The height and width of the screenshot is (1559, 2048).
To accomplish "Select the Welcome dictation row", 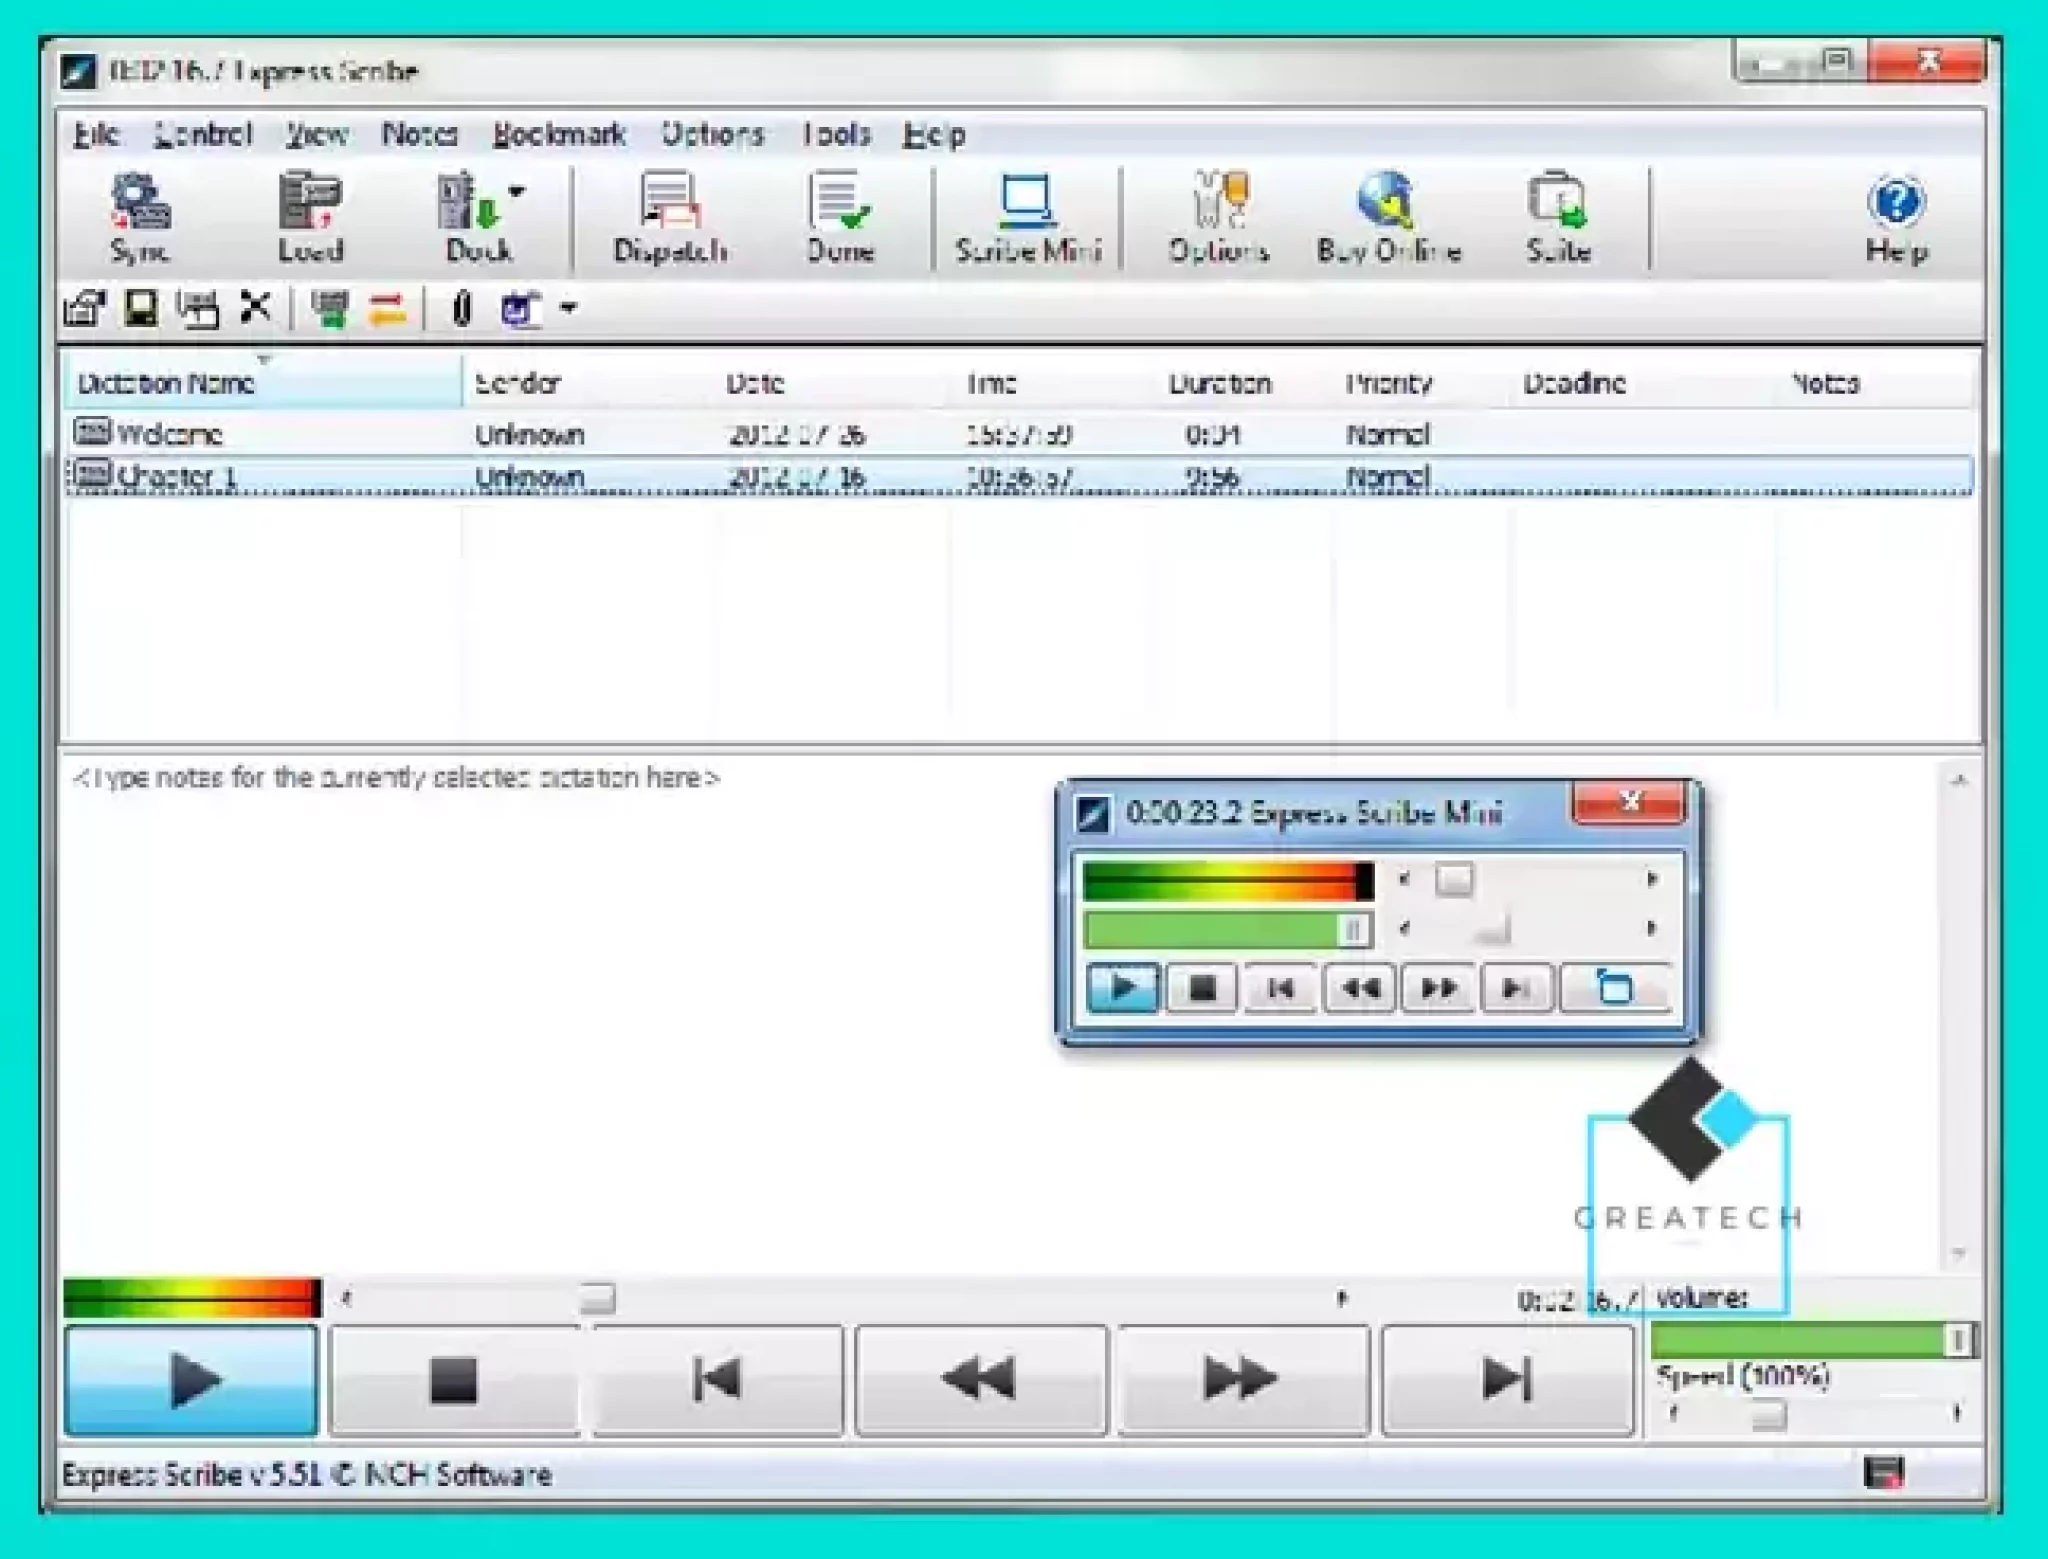I will 1020,434.
